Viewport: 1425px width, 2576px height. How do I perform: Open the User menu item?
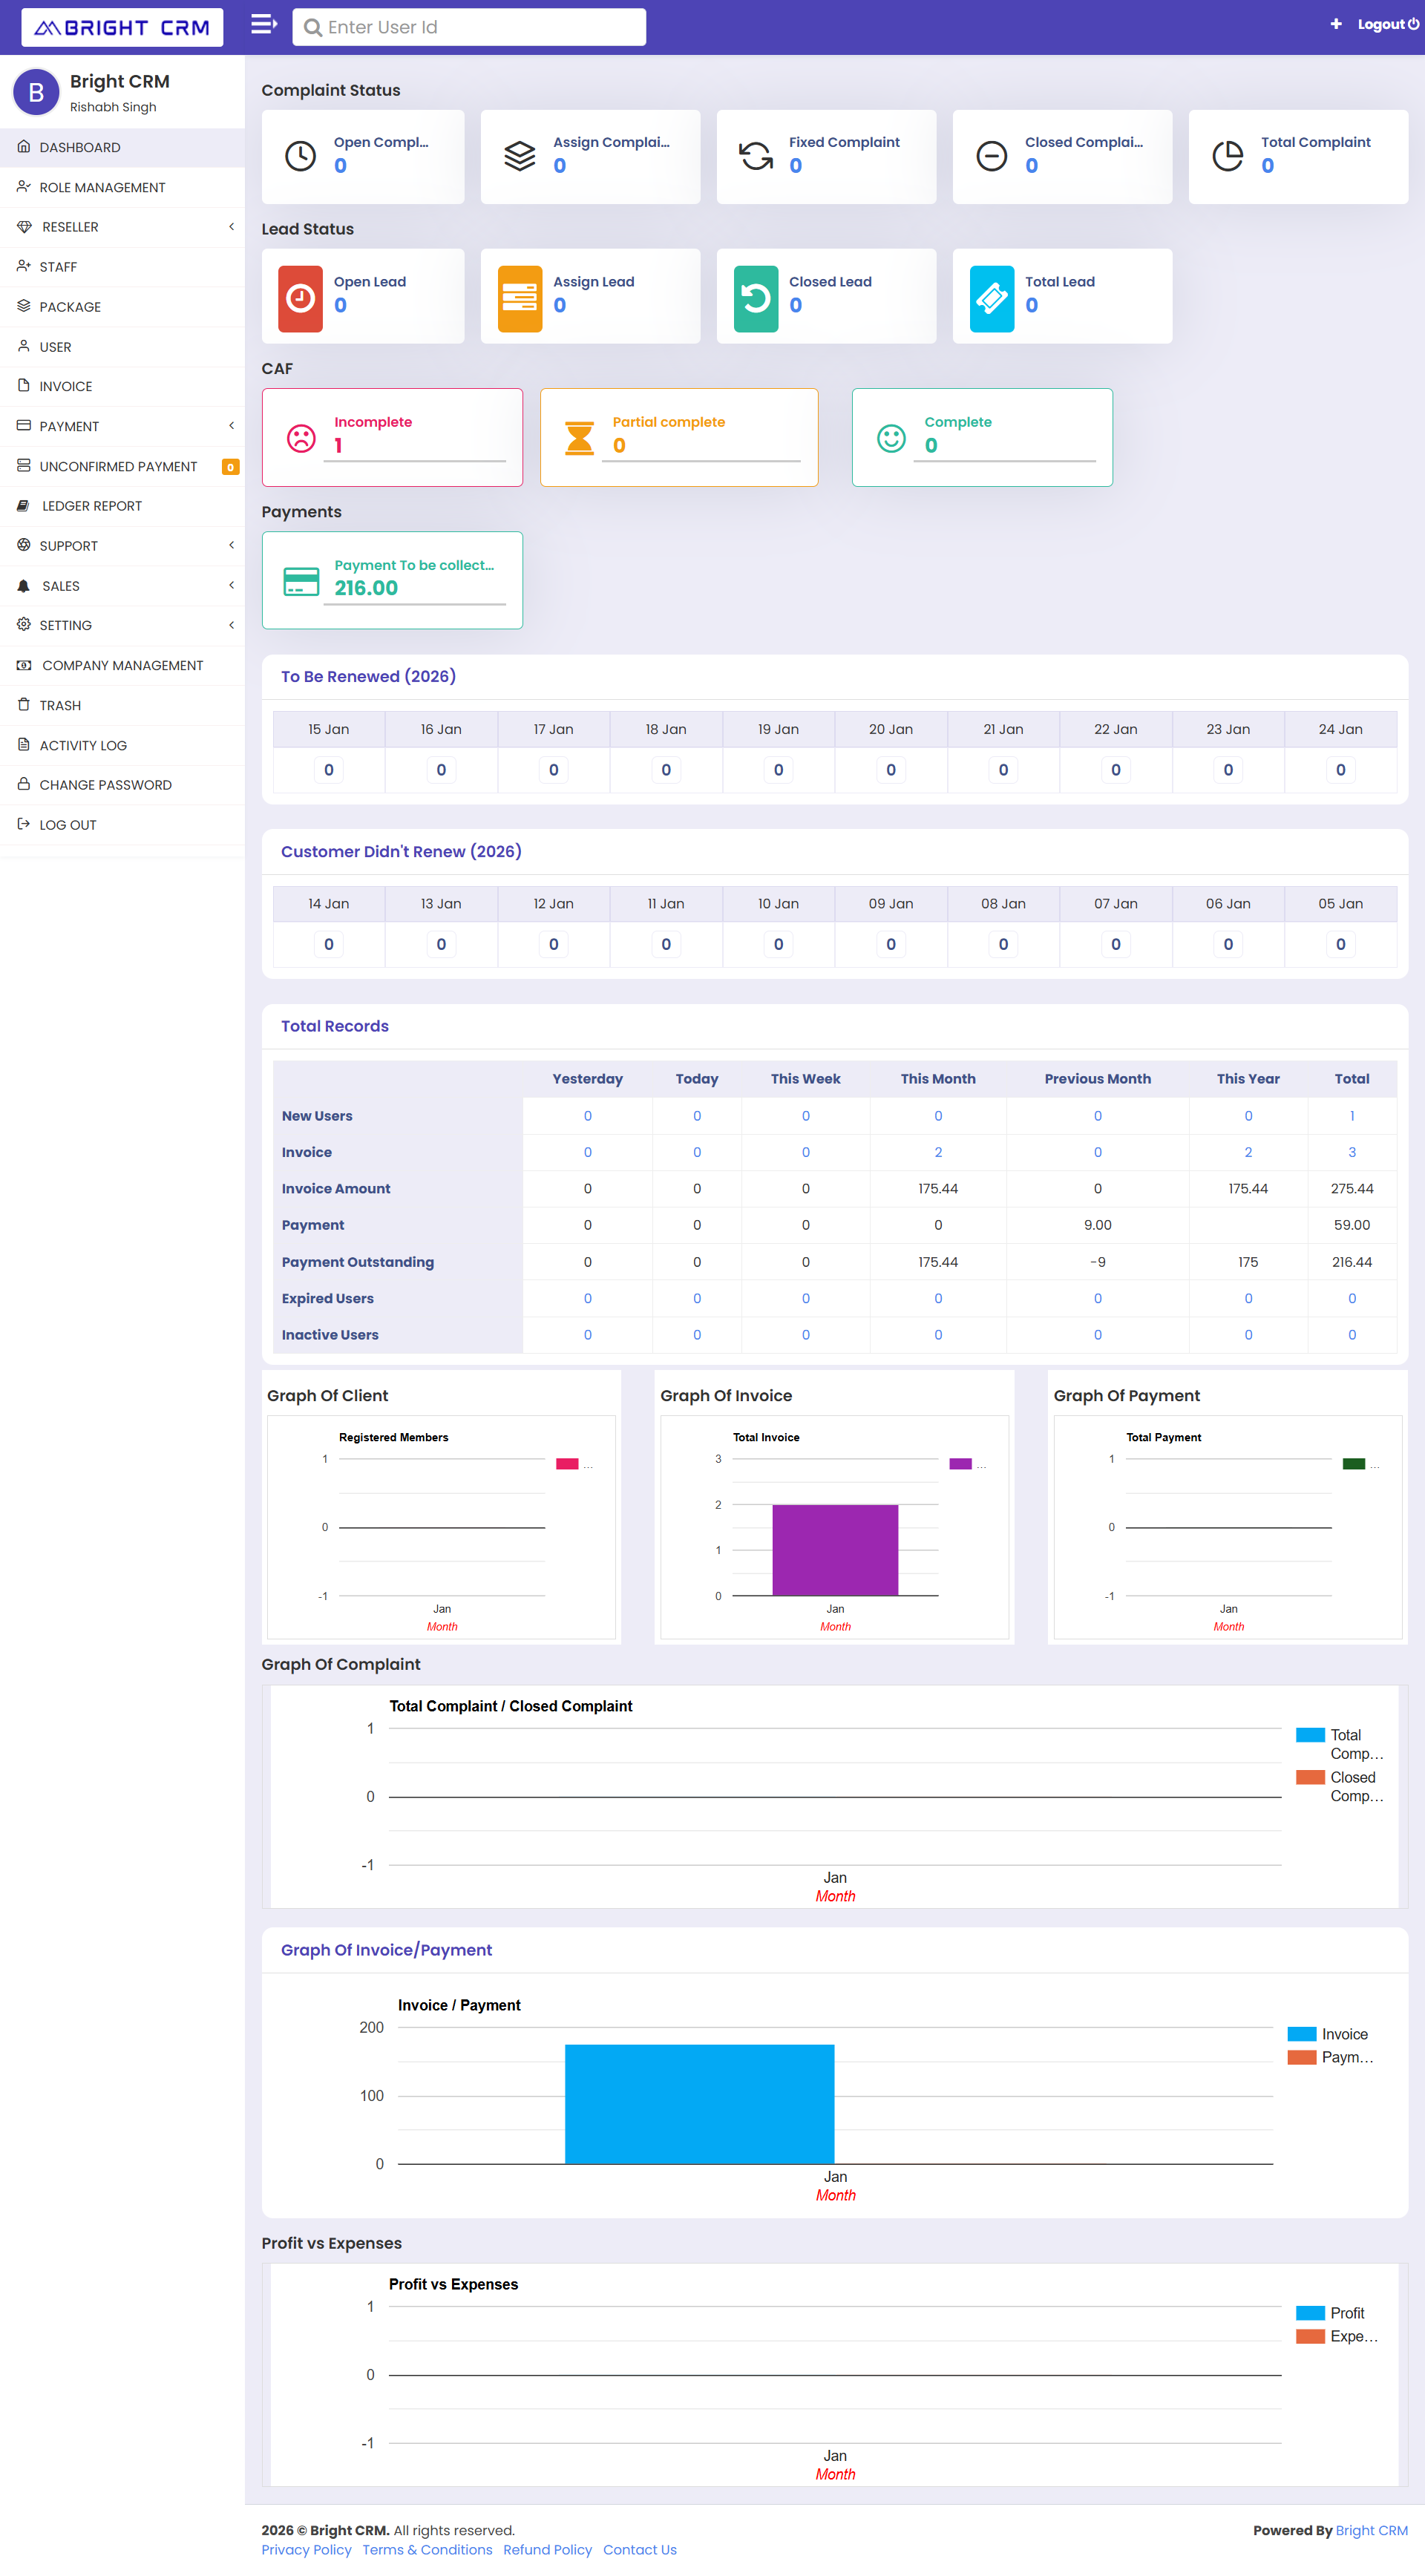point(122,347)
